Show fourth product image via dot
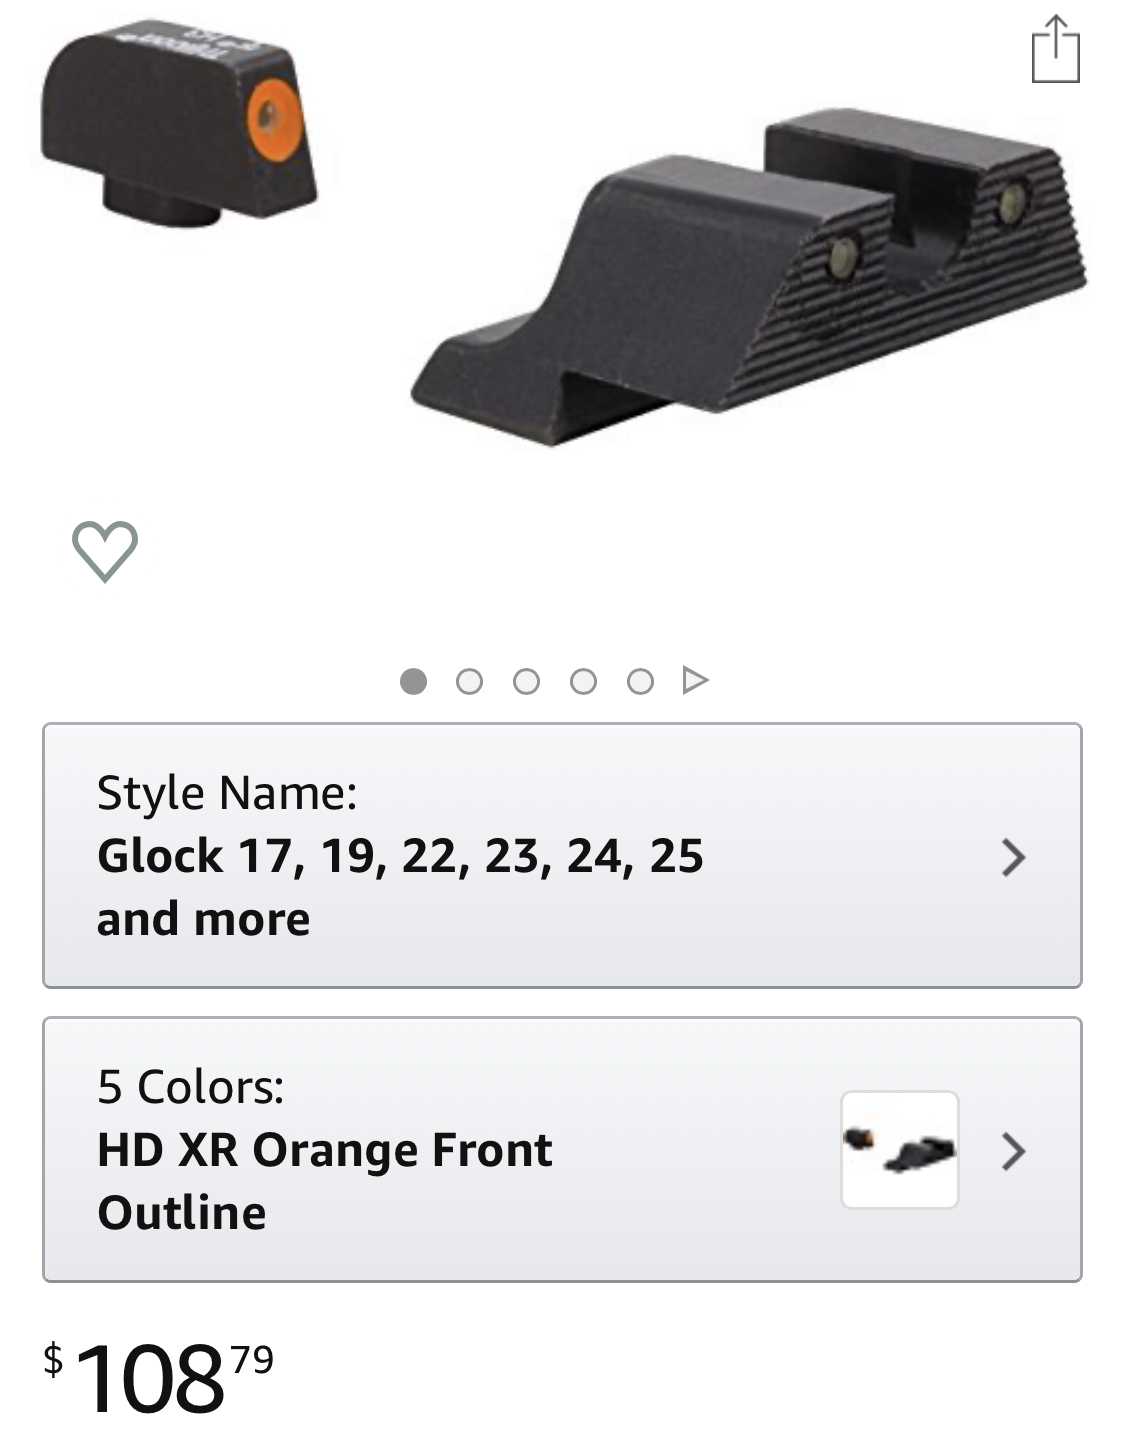This screenshot has width=1125, height=1438. coord(583,681)
